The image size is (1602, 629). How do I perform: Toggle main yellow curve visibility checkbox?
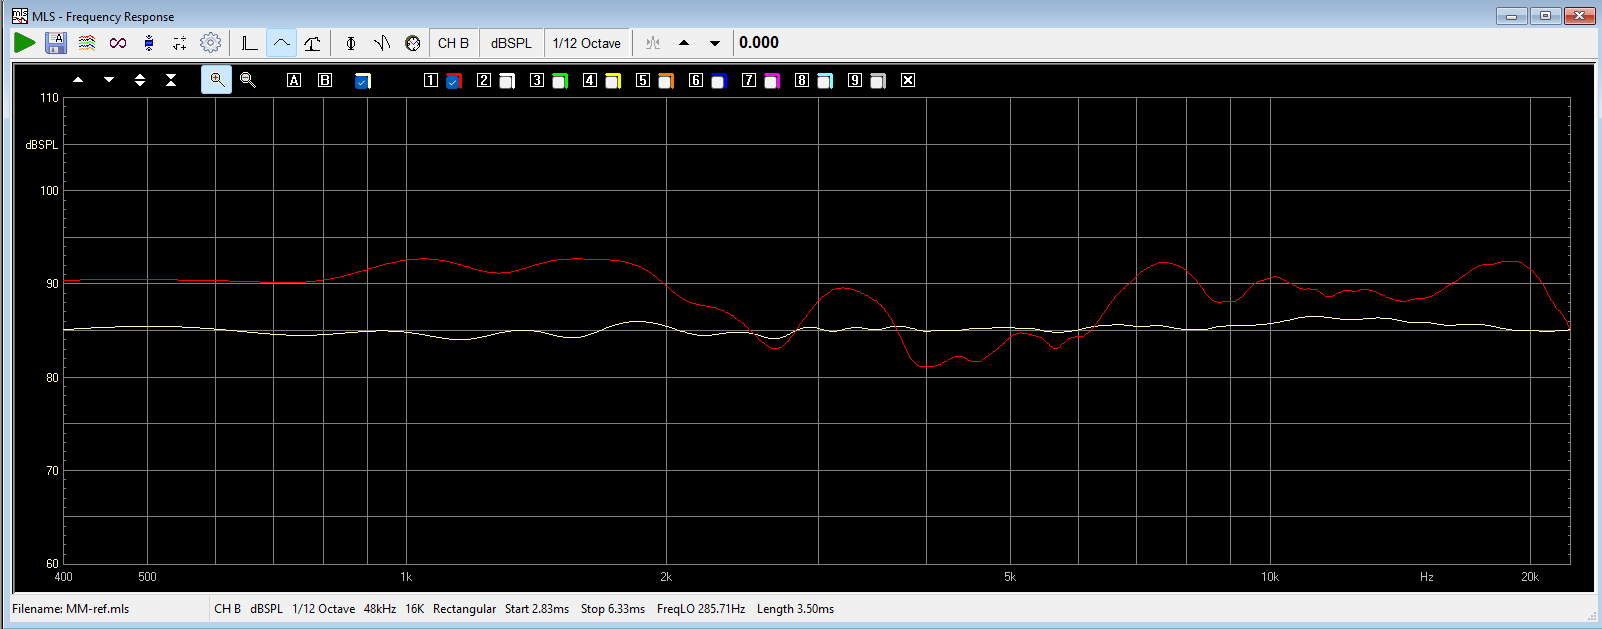click(x=362, y=81)
